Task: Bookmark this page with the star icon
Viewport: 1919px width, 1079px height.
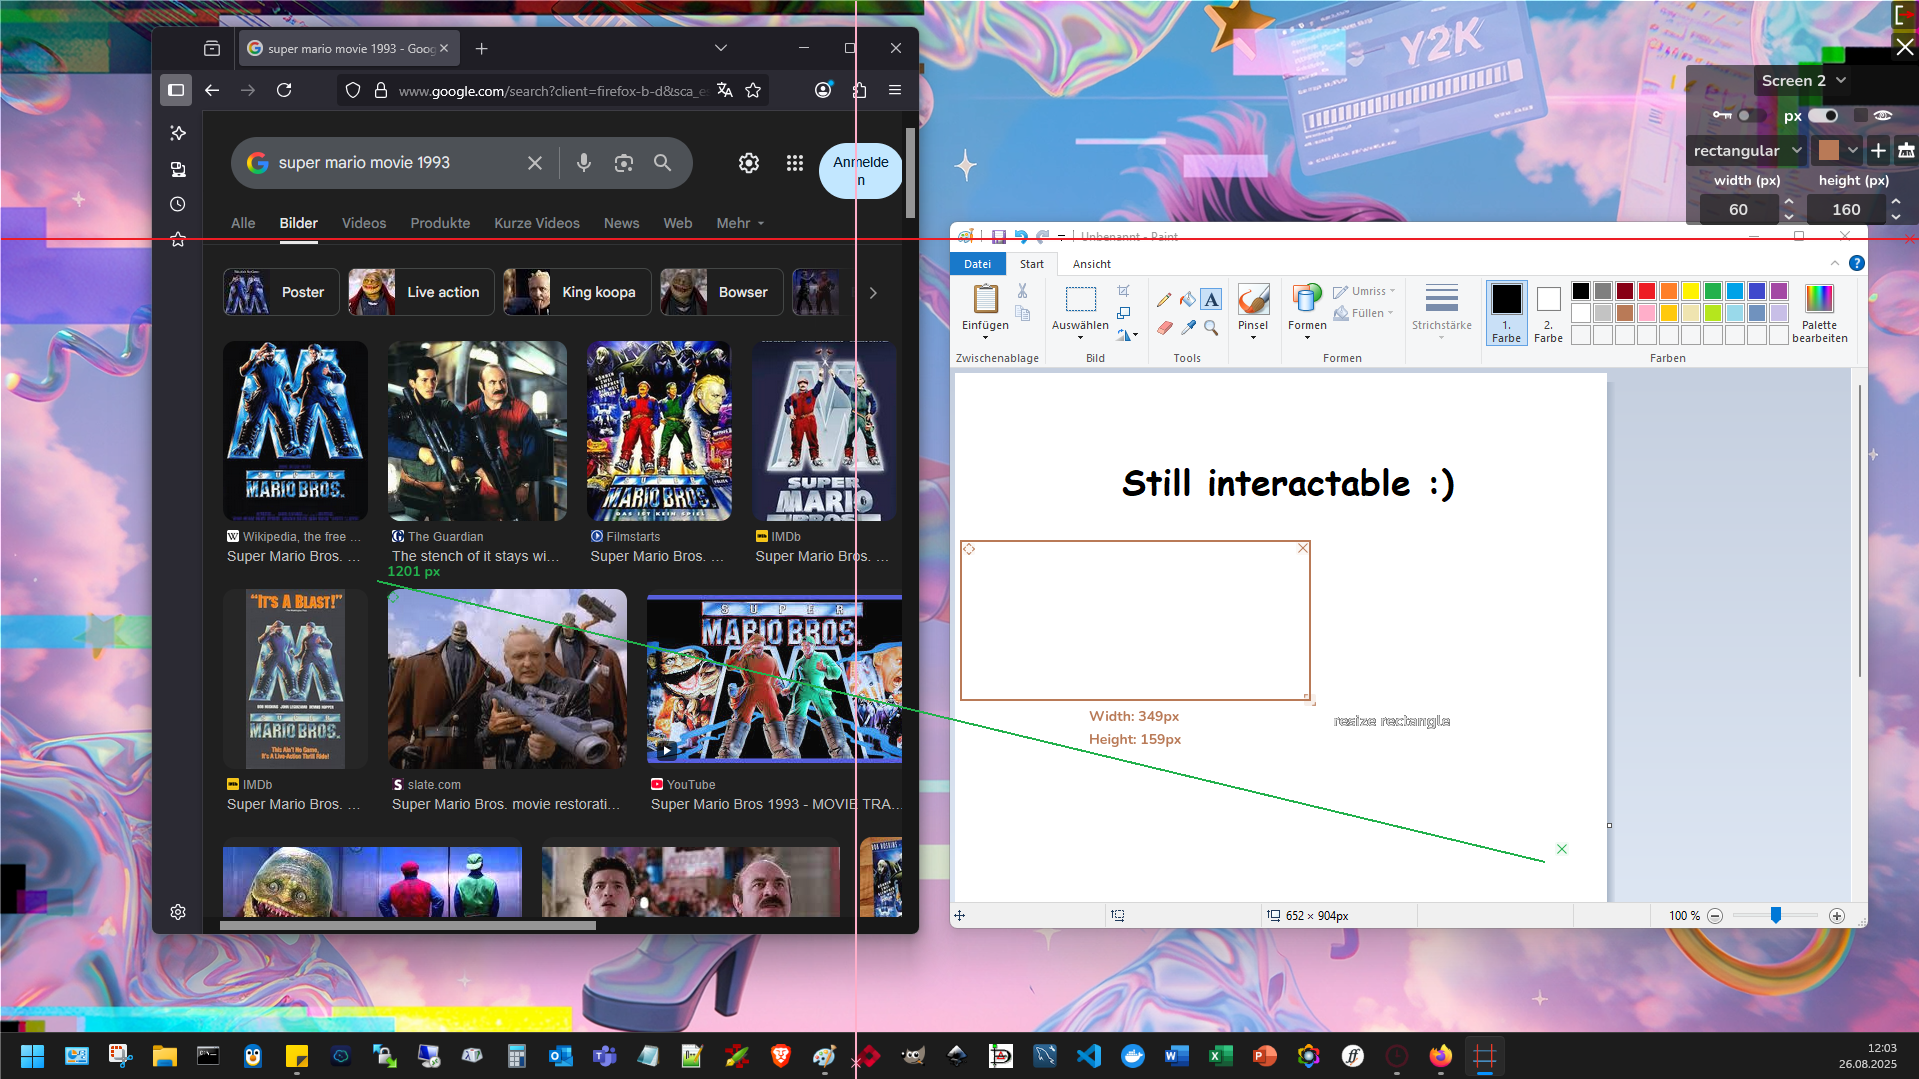Action: [x=753, y=90]
